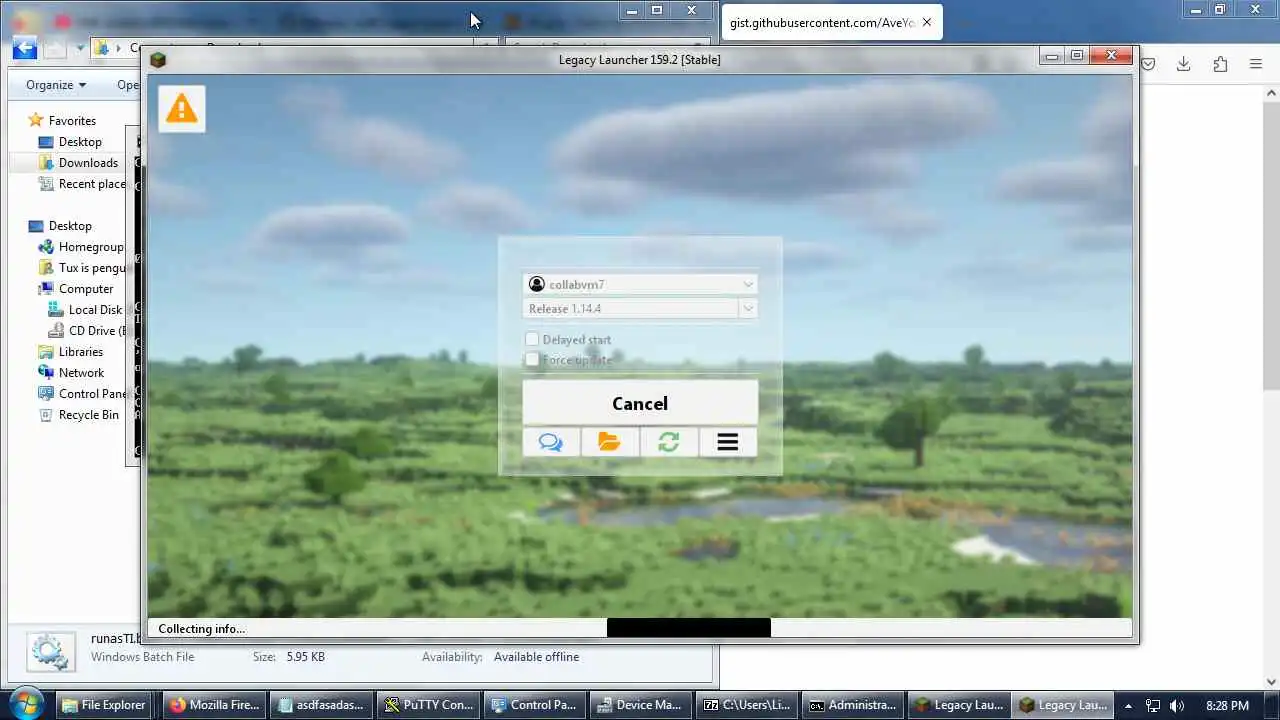Switch to PuTTY Configuration taskbar button
The image size is (1280, 720).
[428, 705]
